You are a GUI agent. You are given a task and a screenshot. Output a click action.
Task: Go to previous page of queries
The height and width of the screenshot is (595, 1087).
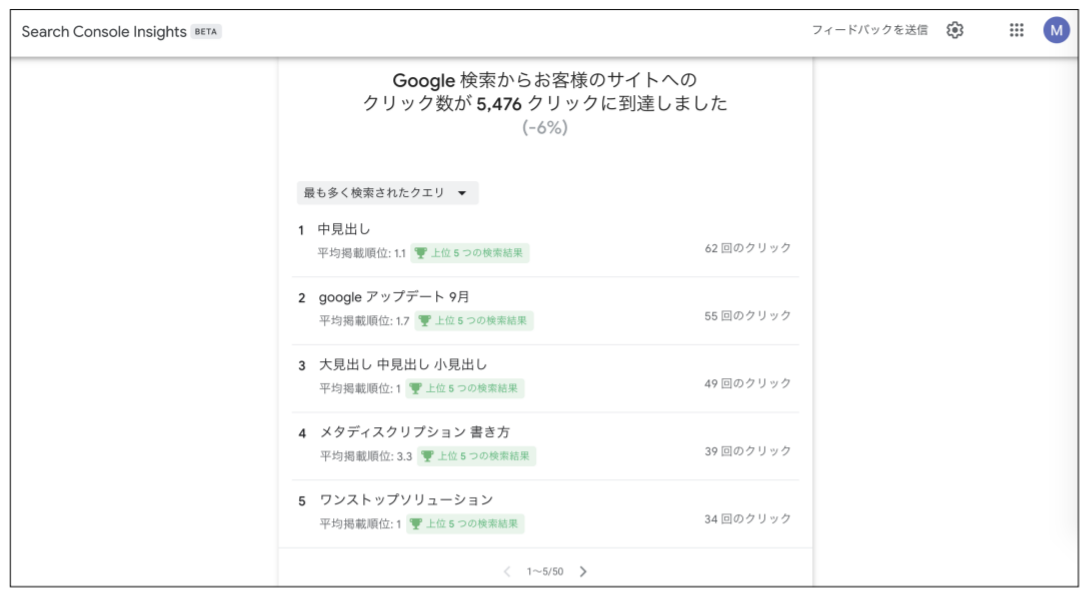tap(507, 572)
